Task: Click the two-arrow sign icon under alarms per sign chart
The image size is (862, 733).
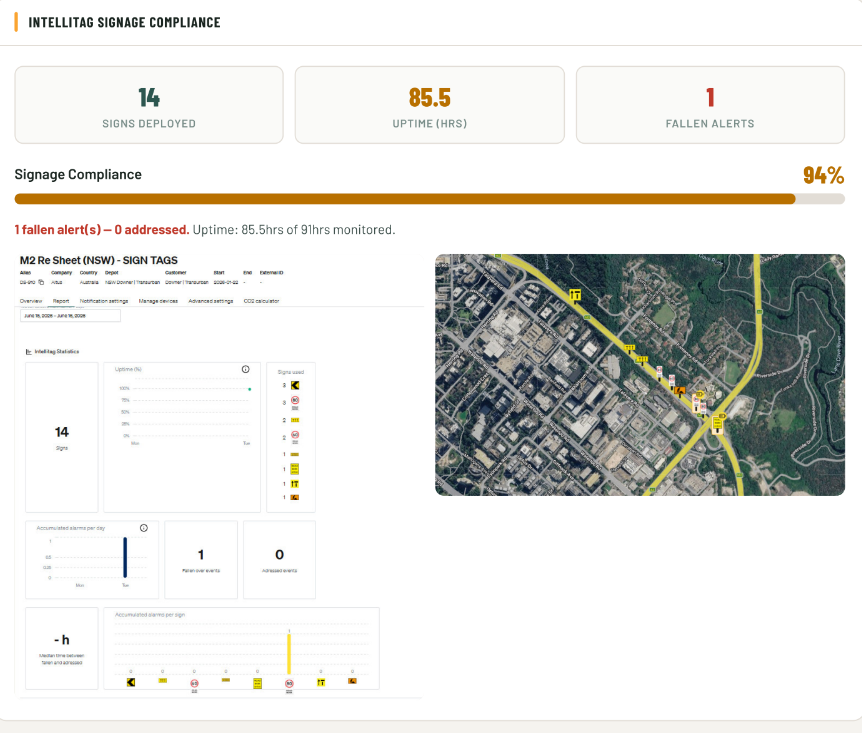Action: [321, 682]
